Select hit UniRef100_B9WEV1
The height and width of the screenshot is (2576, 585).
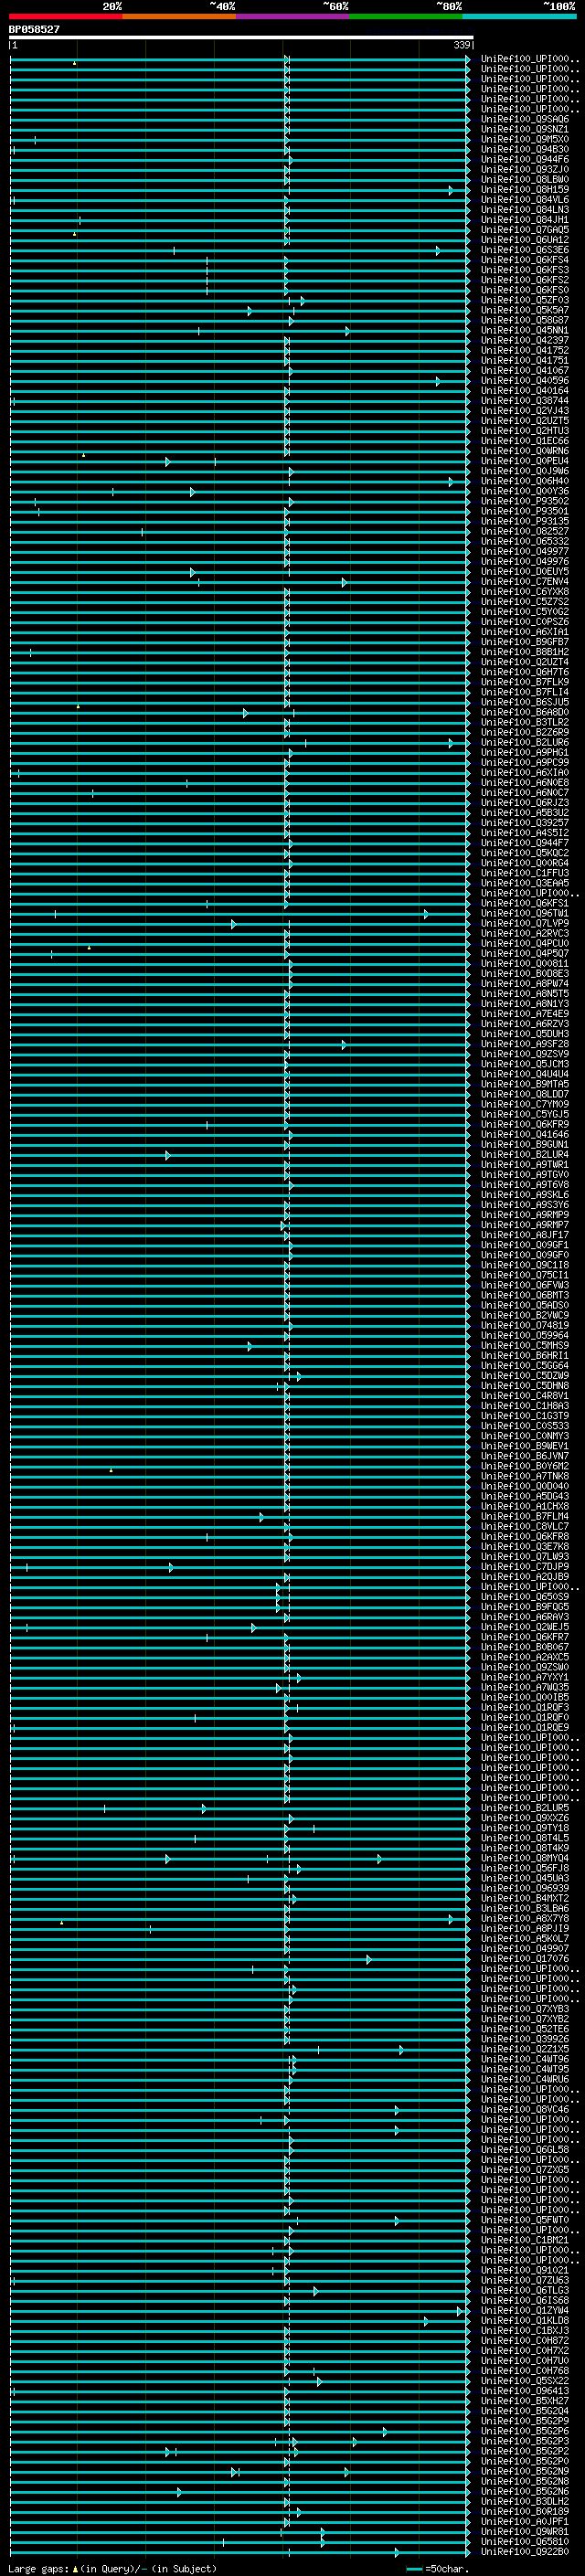pyautogui.click(x=524, y=1445)
